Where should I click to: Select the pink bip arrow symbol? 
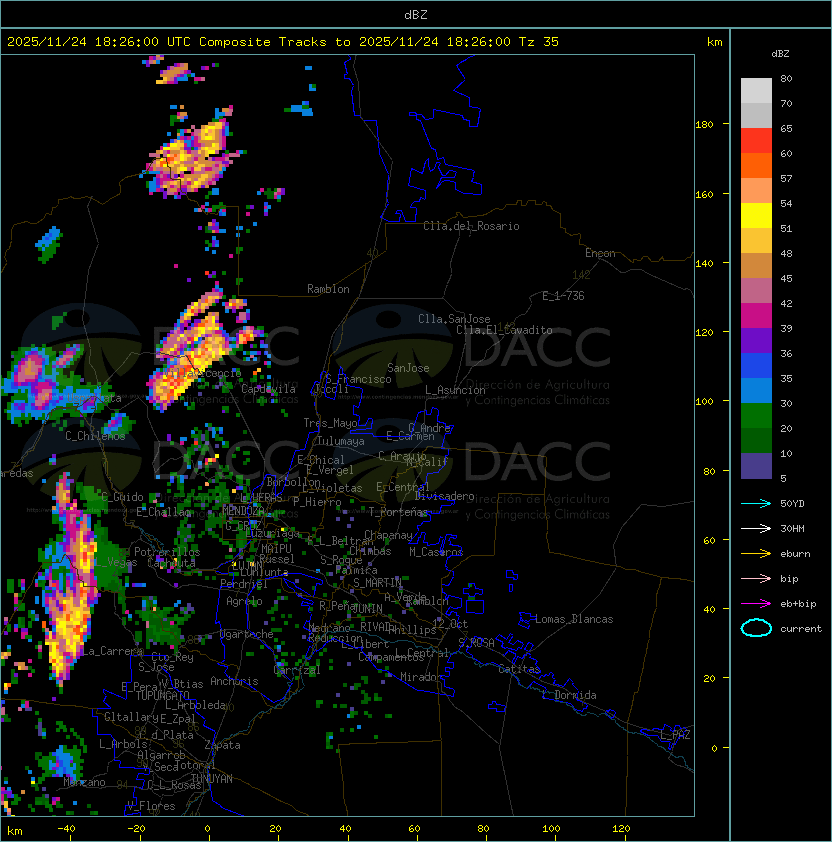[756, 578]
